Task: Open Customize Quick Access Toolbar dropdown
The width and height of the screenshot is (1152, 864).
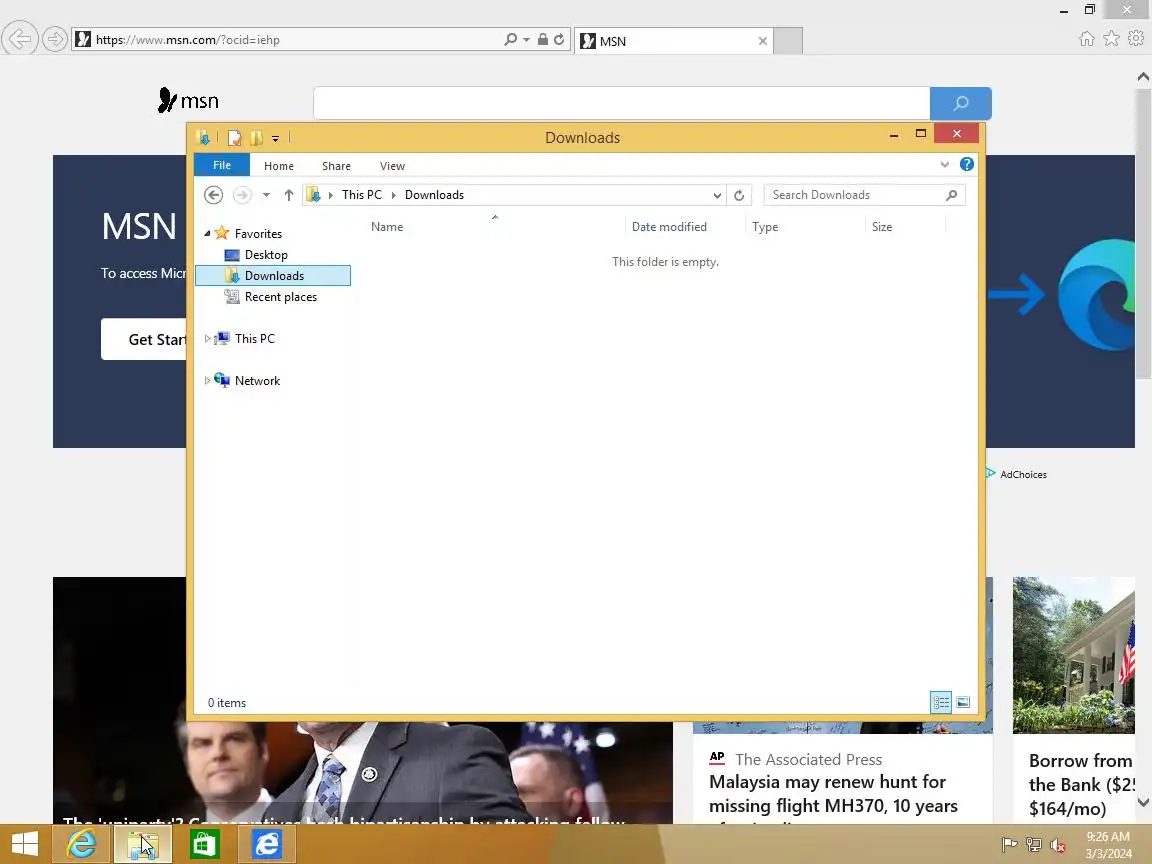Action: click(276, 138)
